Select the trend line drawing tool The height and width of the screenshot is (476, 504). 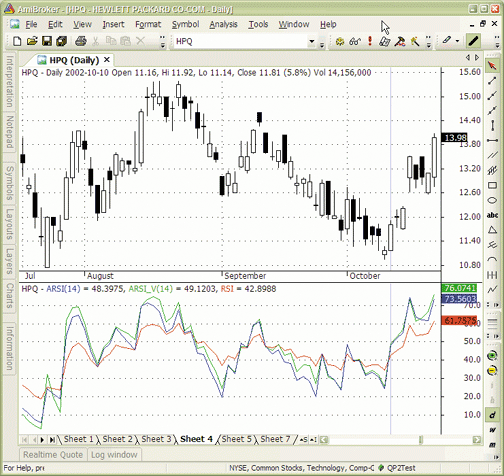point(492,81)
